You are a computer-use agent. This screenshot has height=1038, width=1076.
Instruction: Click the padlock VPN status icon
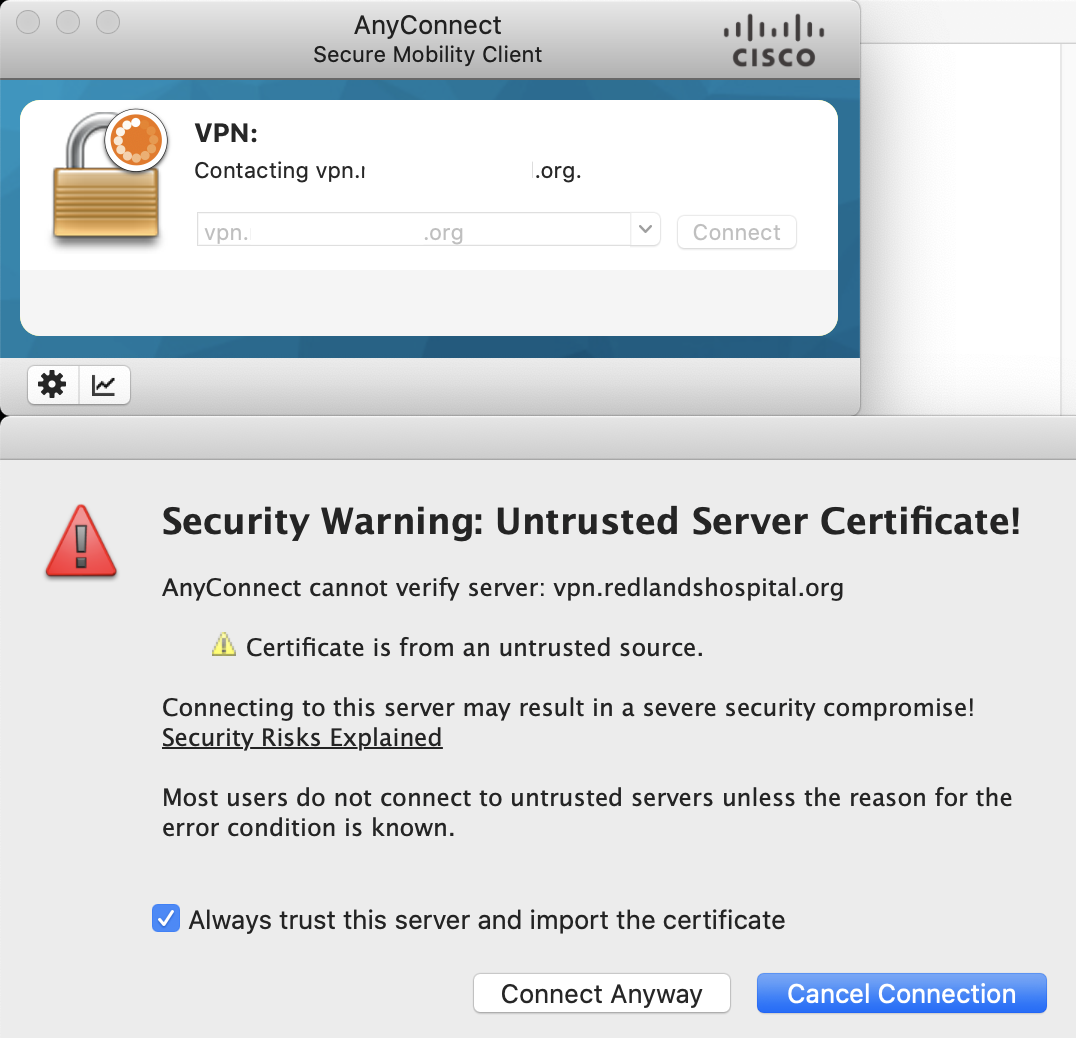pyautogui.click(x=110, y=175)
